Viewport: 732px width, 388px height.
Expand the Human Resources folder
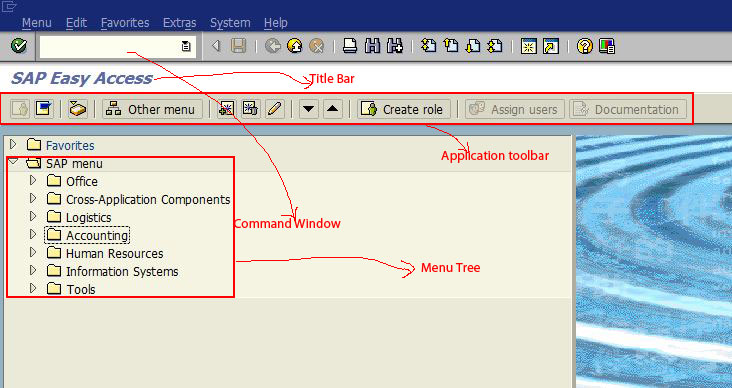point(33,252)
